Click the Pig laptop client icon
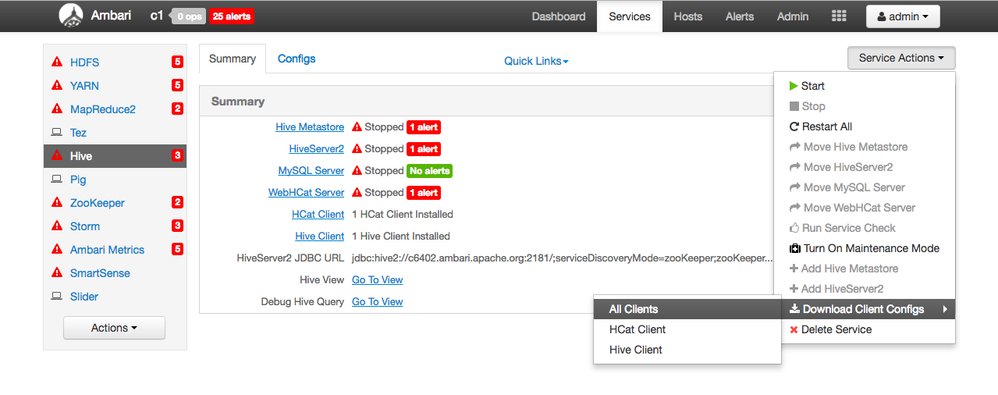Viewport: 998px width, 395px height. click(57, 180)
